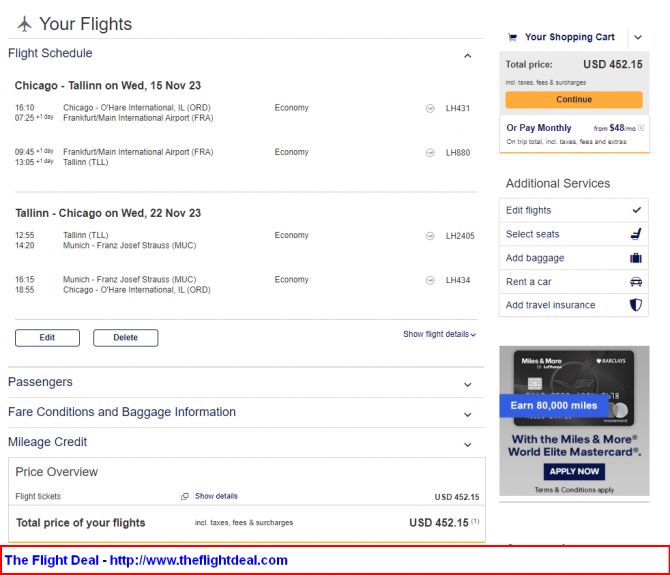This screenshot has height=575, width=670.
Task: Click the car icon on Rent a car
Action: tap(636, 282)
